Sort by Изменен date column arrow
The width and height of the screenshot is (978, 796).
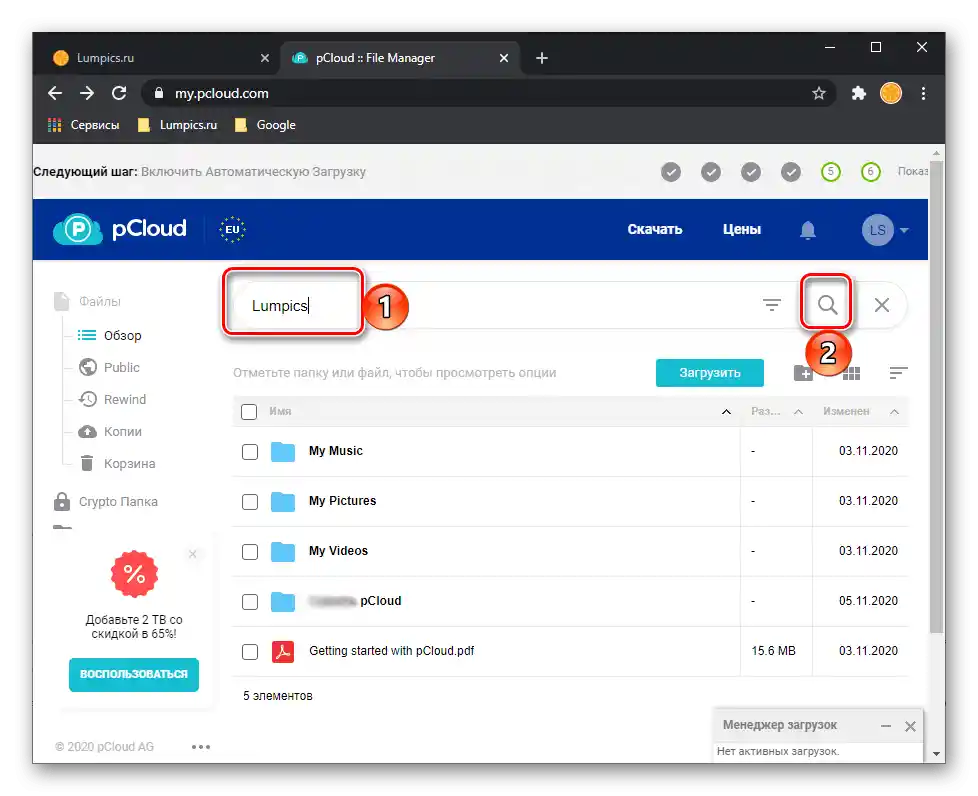[x=894, y=412]
